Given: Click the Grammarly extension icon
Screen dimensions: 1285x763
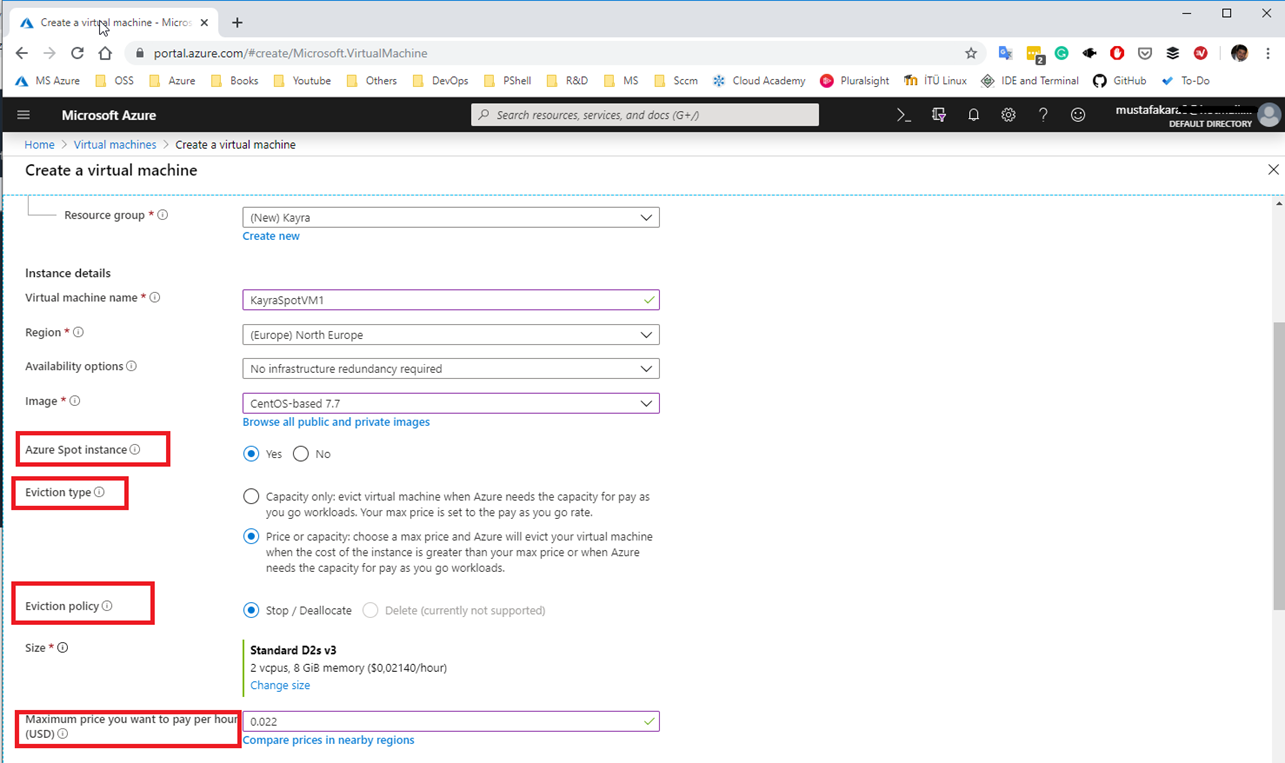Looking at the screenshot, I should [1062, 53].
